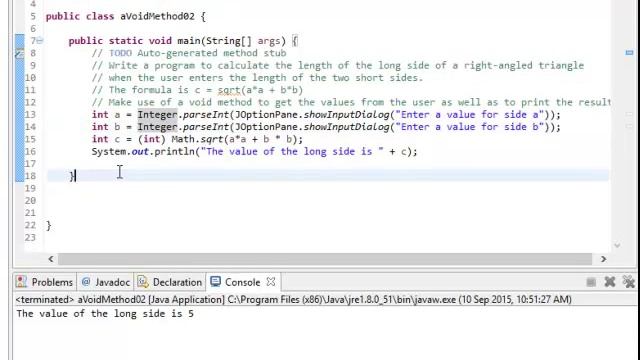This screenshot has width=640, height=360.
Task: Click the Javadoc @ icon
Action: [x=86, y=282]
